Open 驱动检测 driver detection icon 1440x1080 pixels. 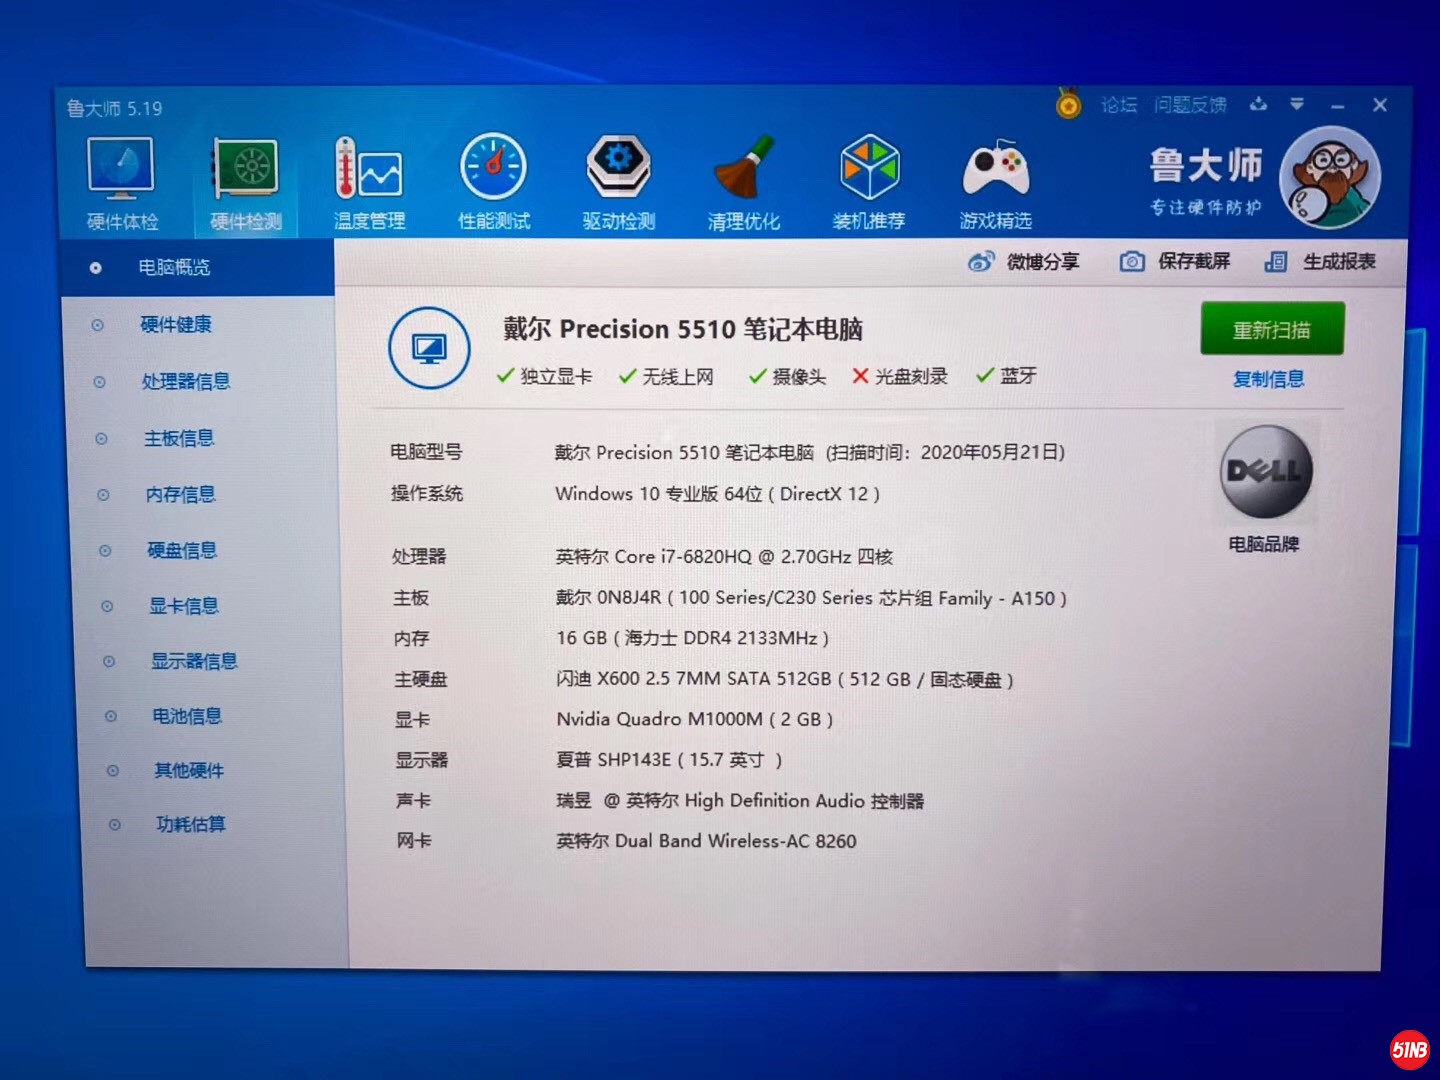pyautogui.click(x=618, y=180)
